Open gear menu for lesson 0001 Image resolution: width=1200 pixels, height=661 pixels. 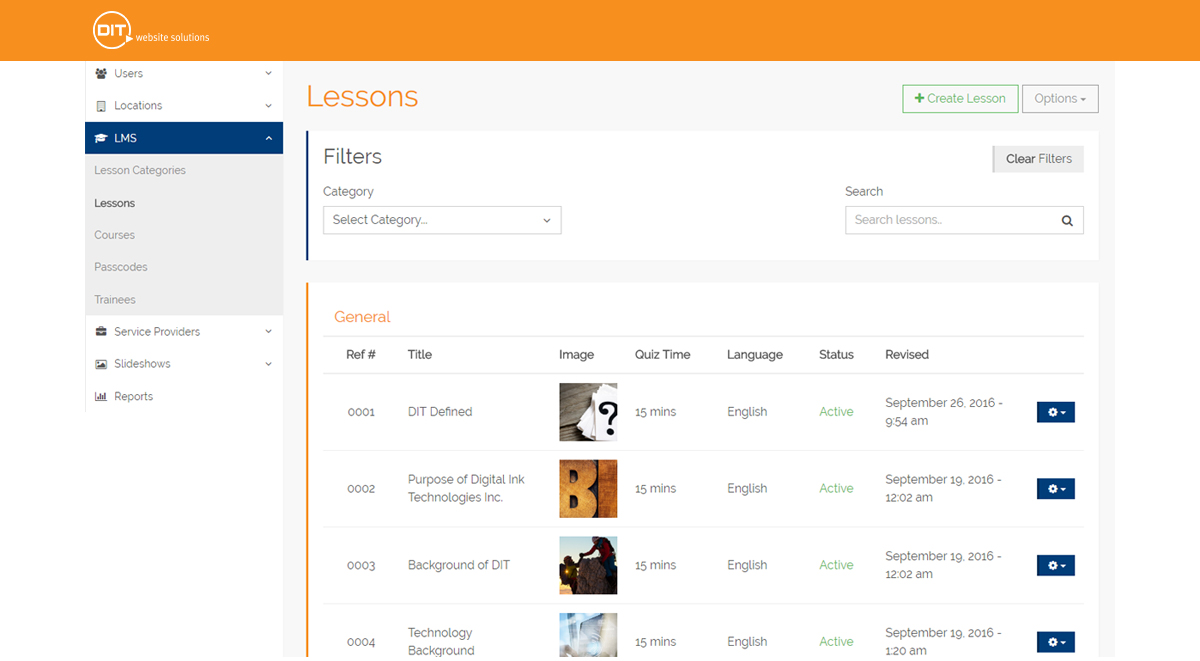(x=1055, y=412)
